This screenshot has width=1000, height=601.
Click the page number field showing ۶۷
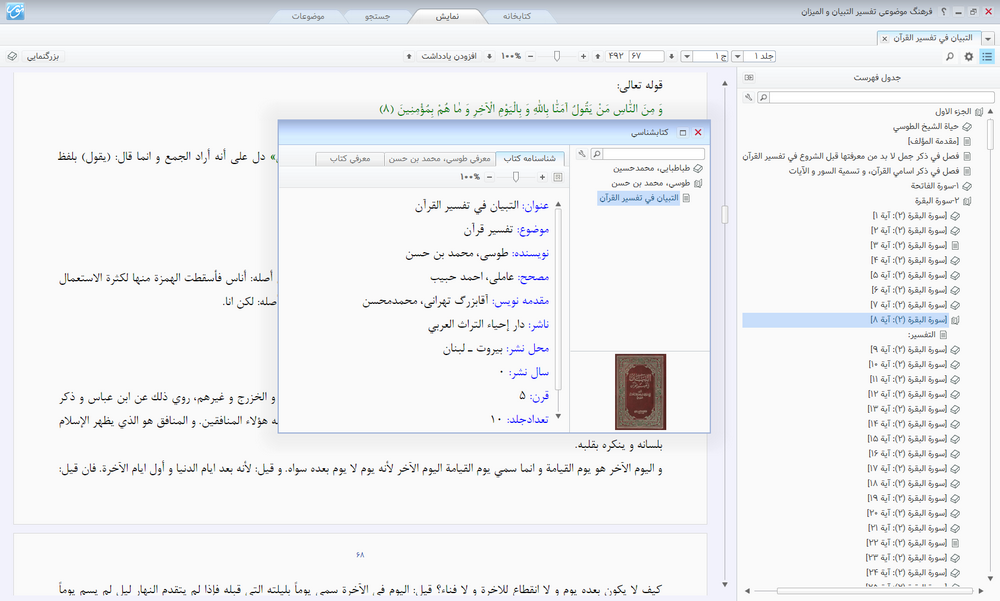pos(645,56)
